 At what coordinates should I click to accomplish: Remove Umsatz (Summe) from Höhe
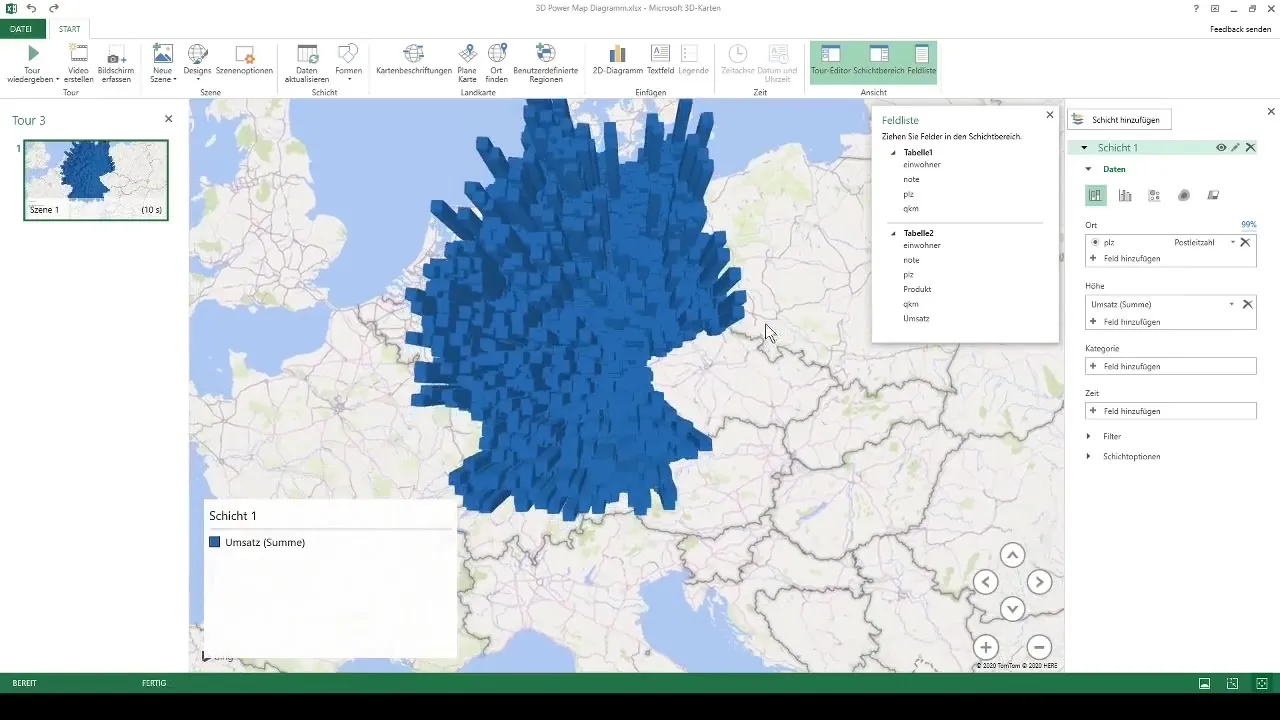pyautogui.click(x=1247, y=304)
